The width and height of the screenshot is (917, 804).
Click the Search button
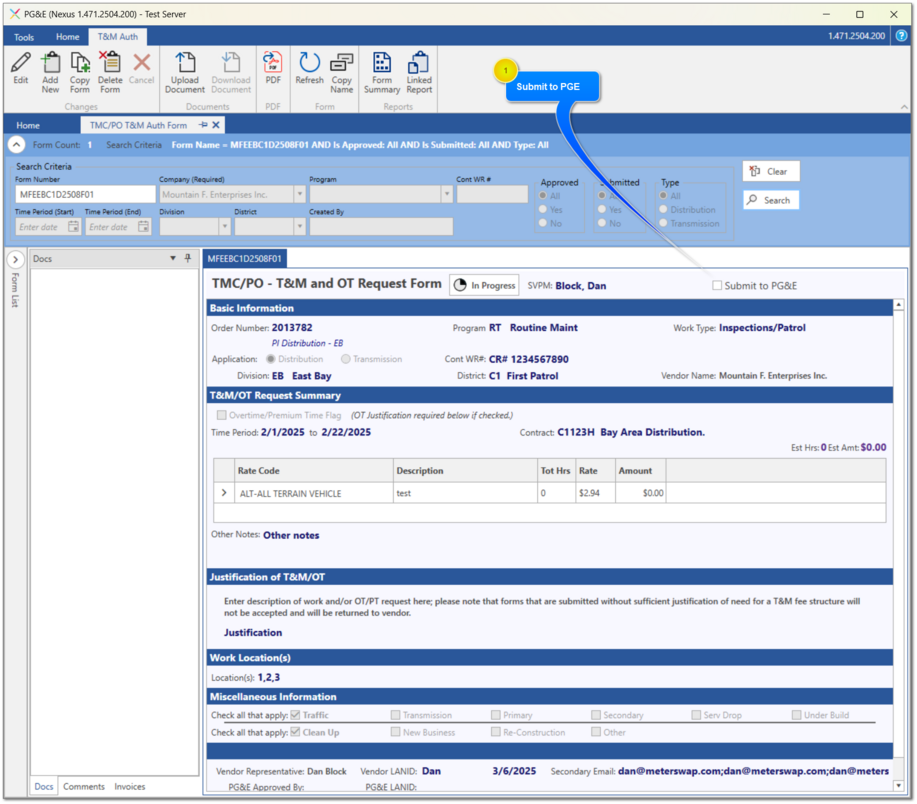tap(770, 200)
